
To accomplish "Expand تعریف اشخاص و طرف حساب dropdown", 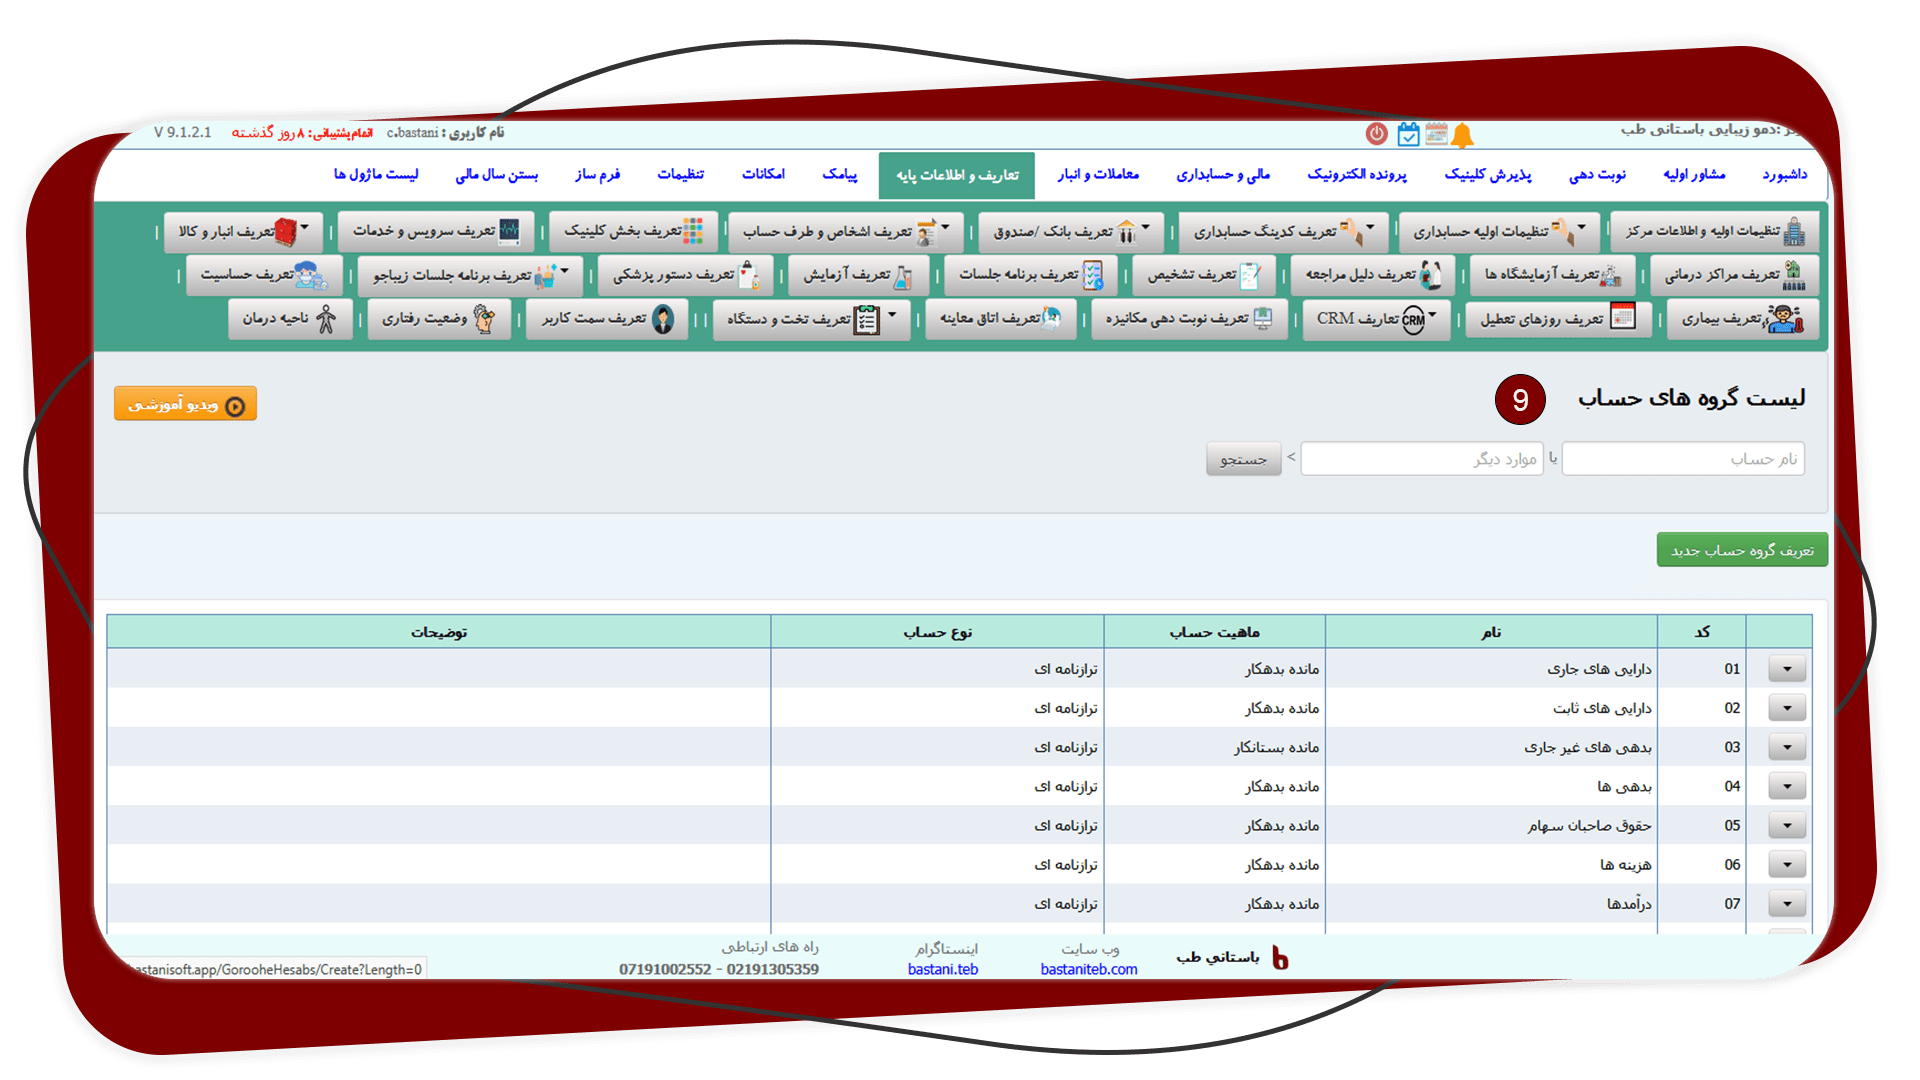I will pyautogui.click(x=846, y=232).
